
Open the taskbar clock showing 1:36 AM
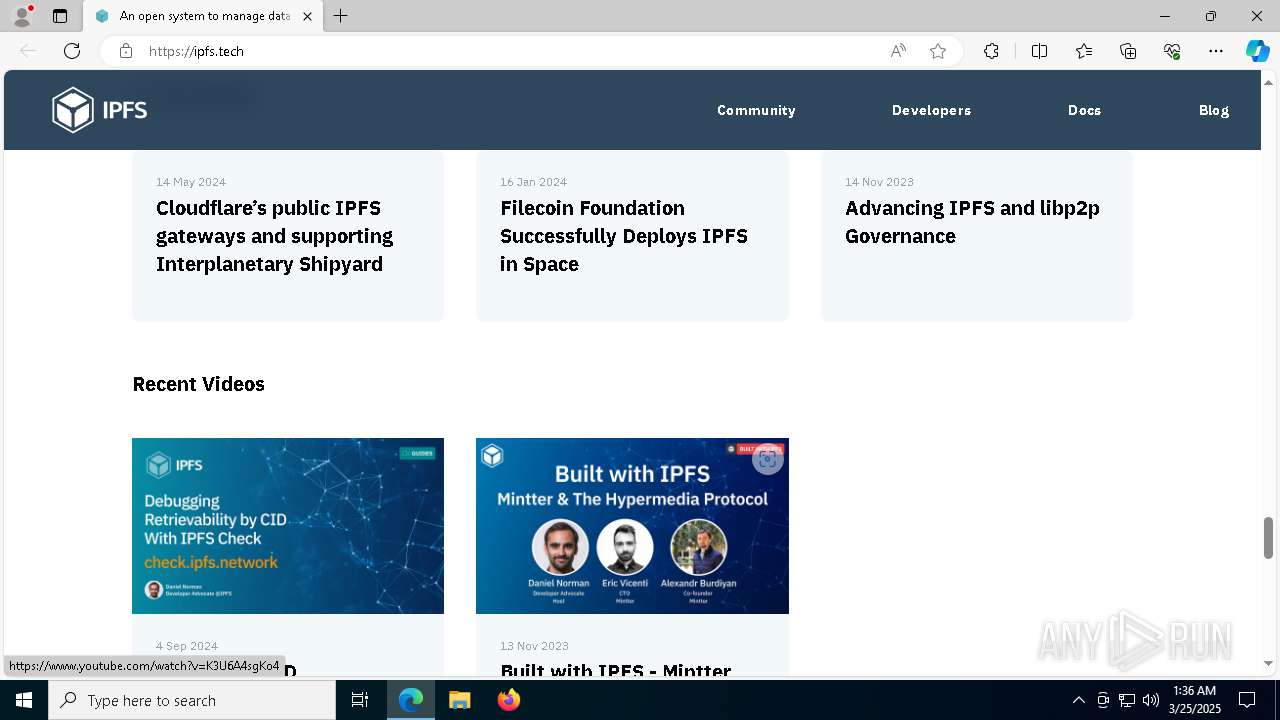click(x=1194, y=700)
